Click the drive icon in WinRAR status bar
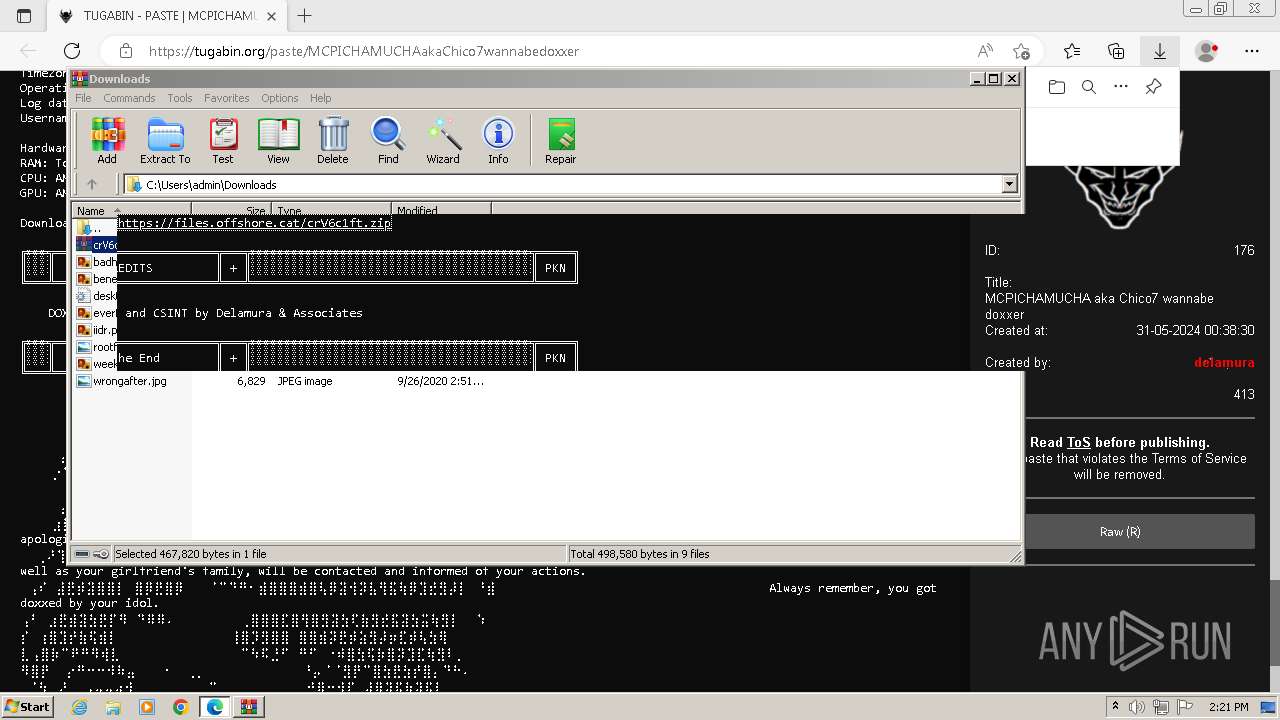 tap(82, 553)
